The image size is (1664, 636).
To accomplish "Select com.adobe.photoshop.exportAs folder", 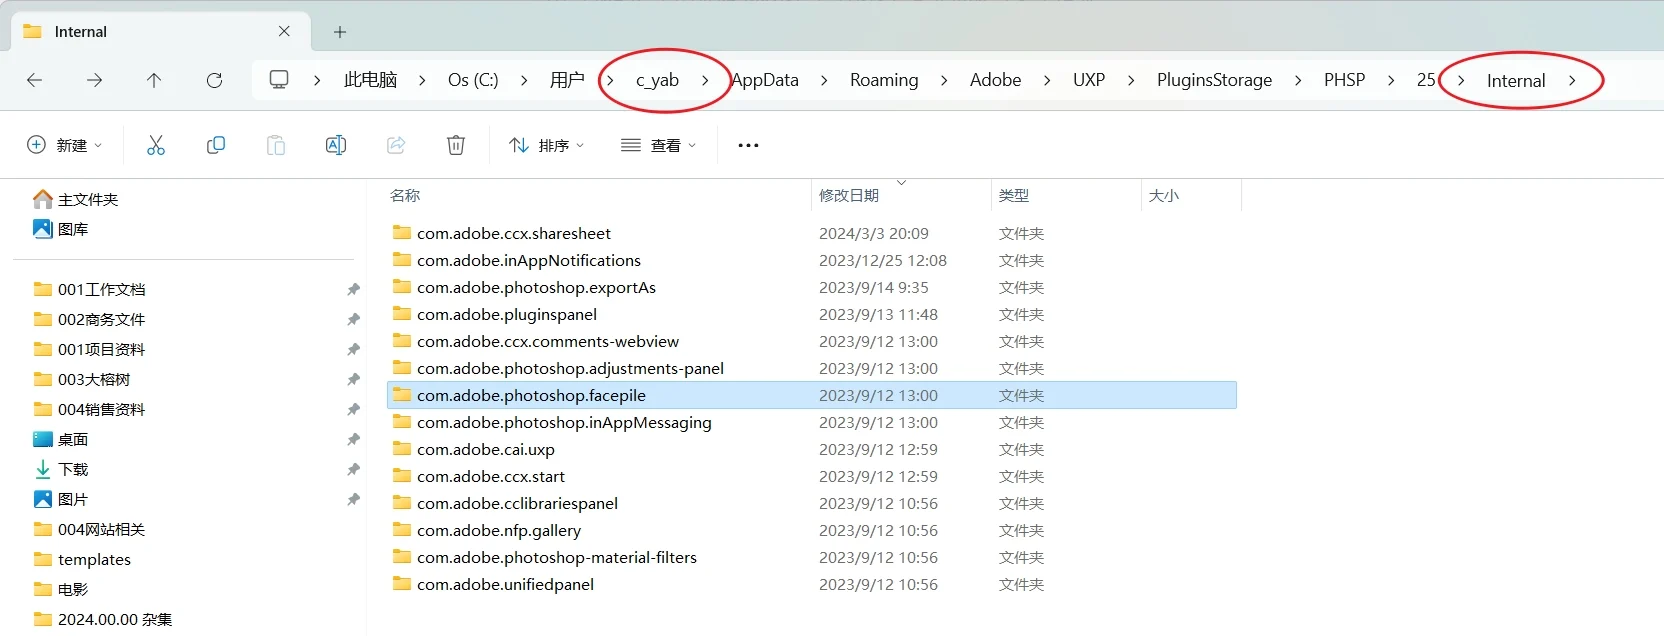I will tap(524, 287).
